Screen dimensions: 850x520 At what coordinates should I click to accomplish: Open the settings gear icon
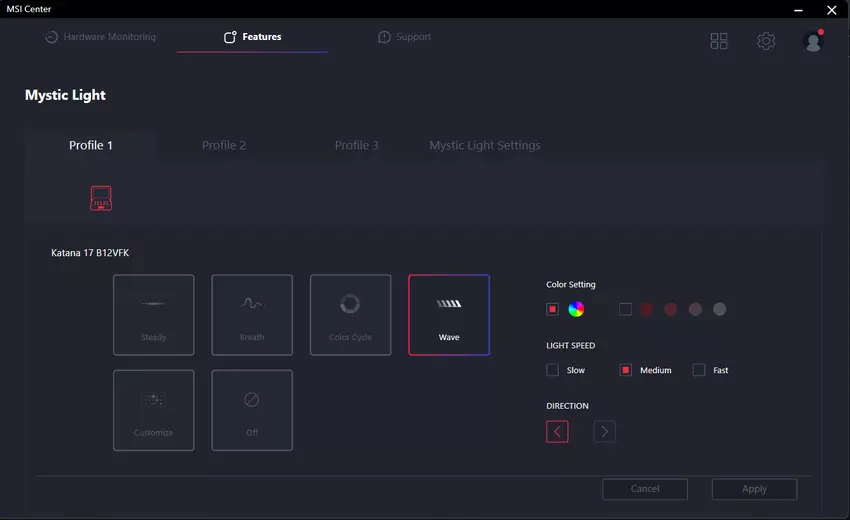[x=766, y=41]
